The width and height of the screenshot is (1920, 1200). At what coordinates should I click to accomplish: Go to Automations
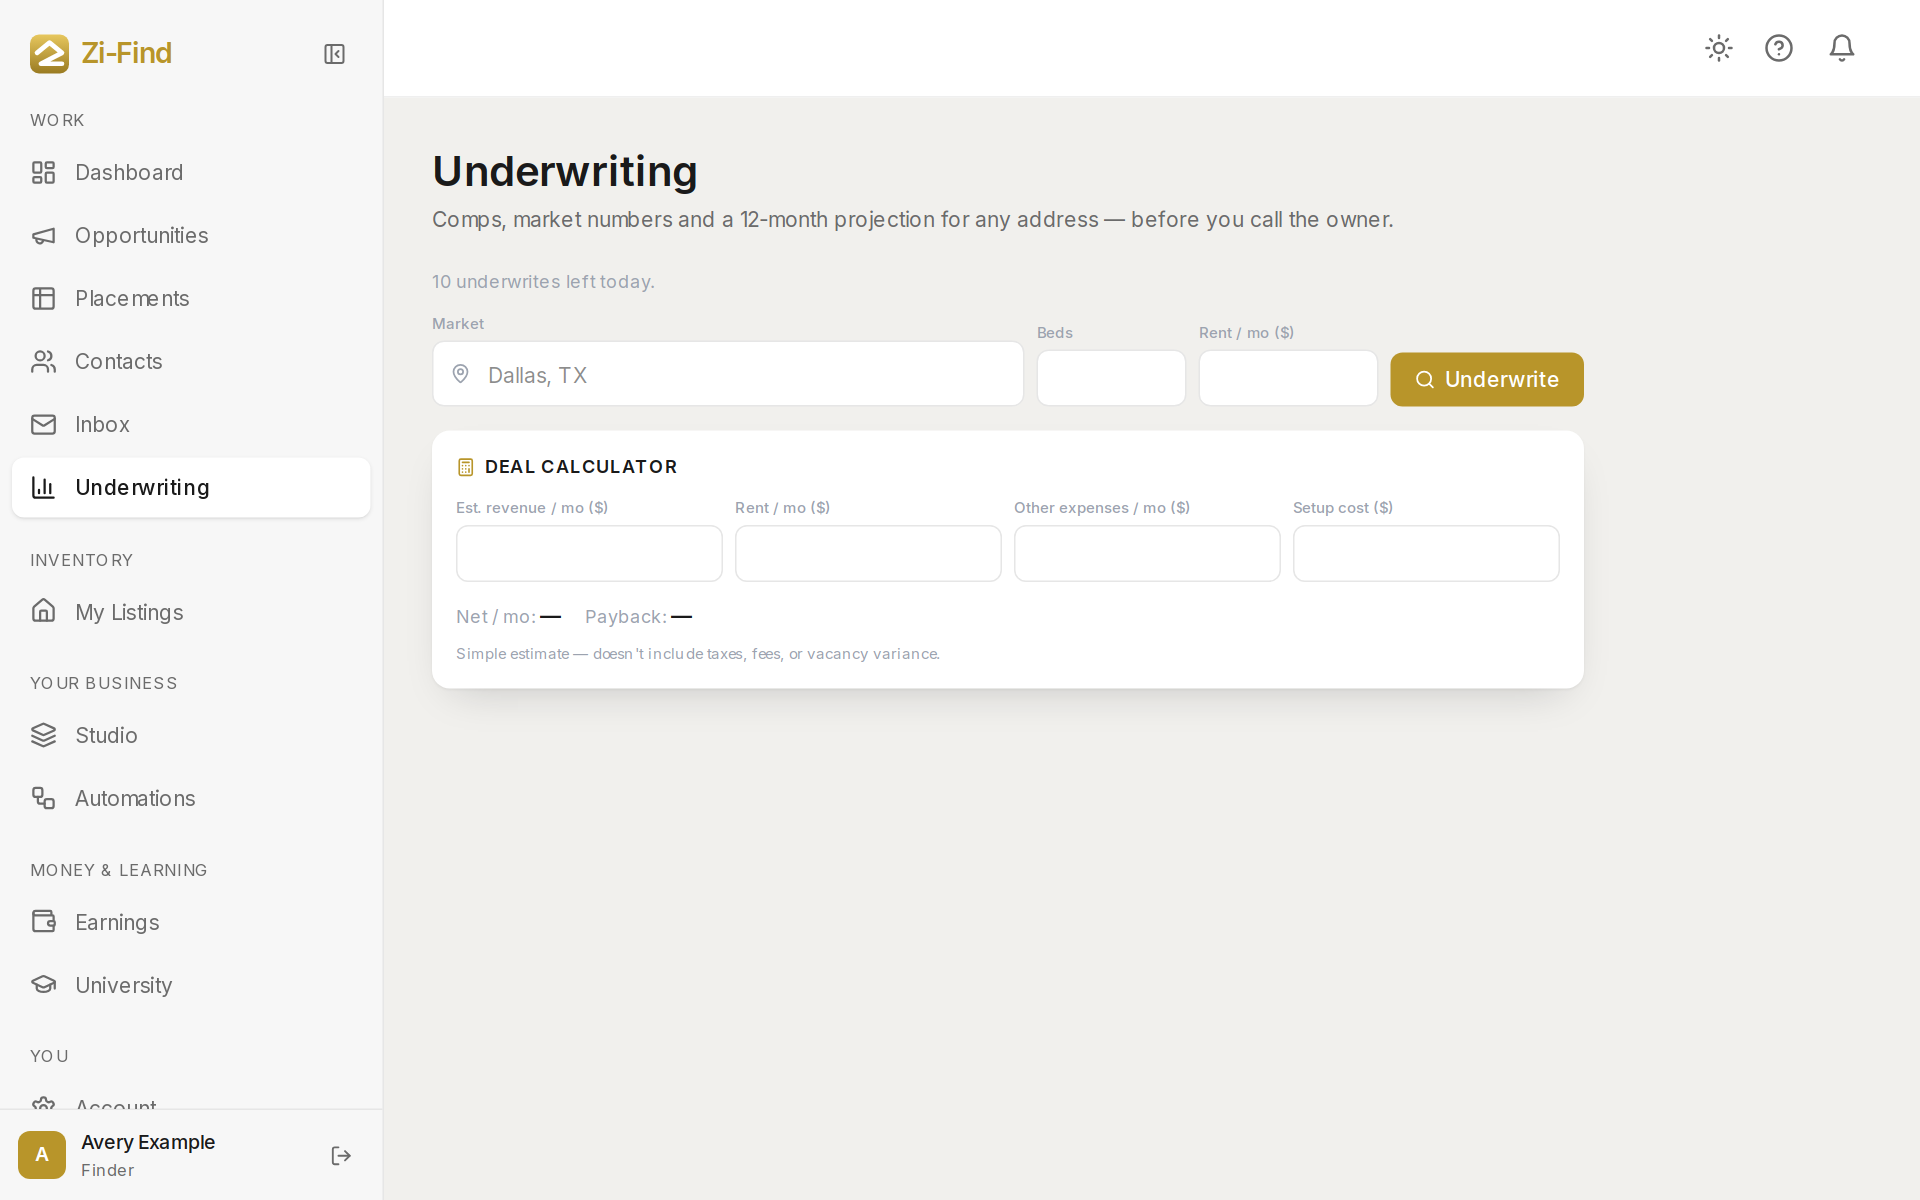pos(191,798)
